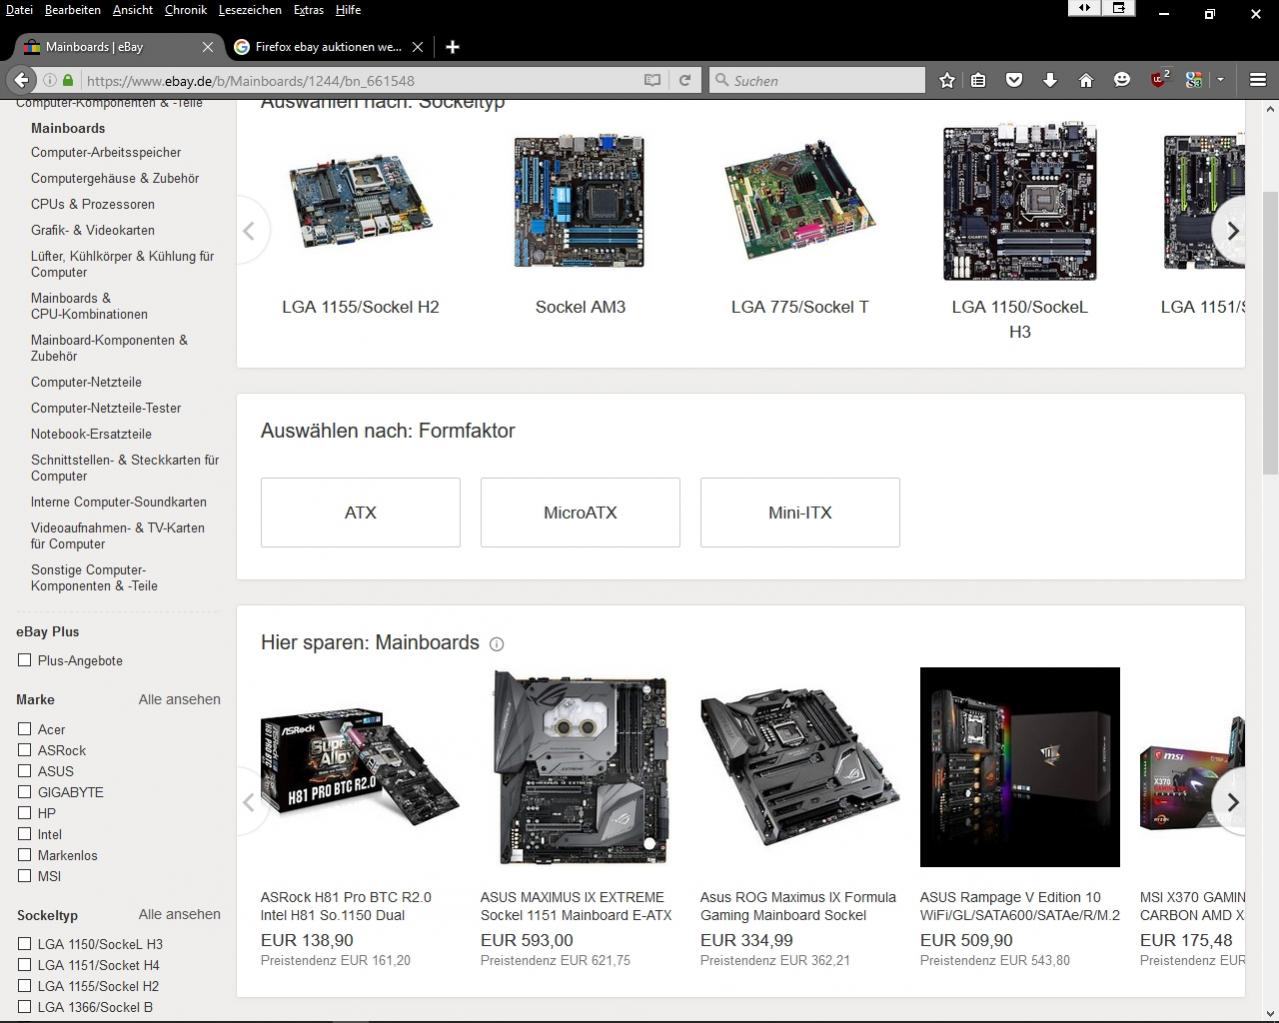The image size is (1279, 1023).
Task: Close the Mainboards | eBay tab
Action: [208, 47]
